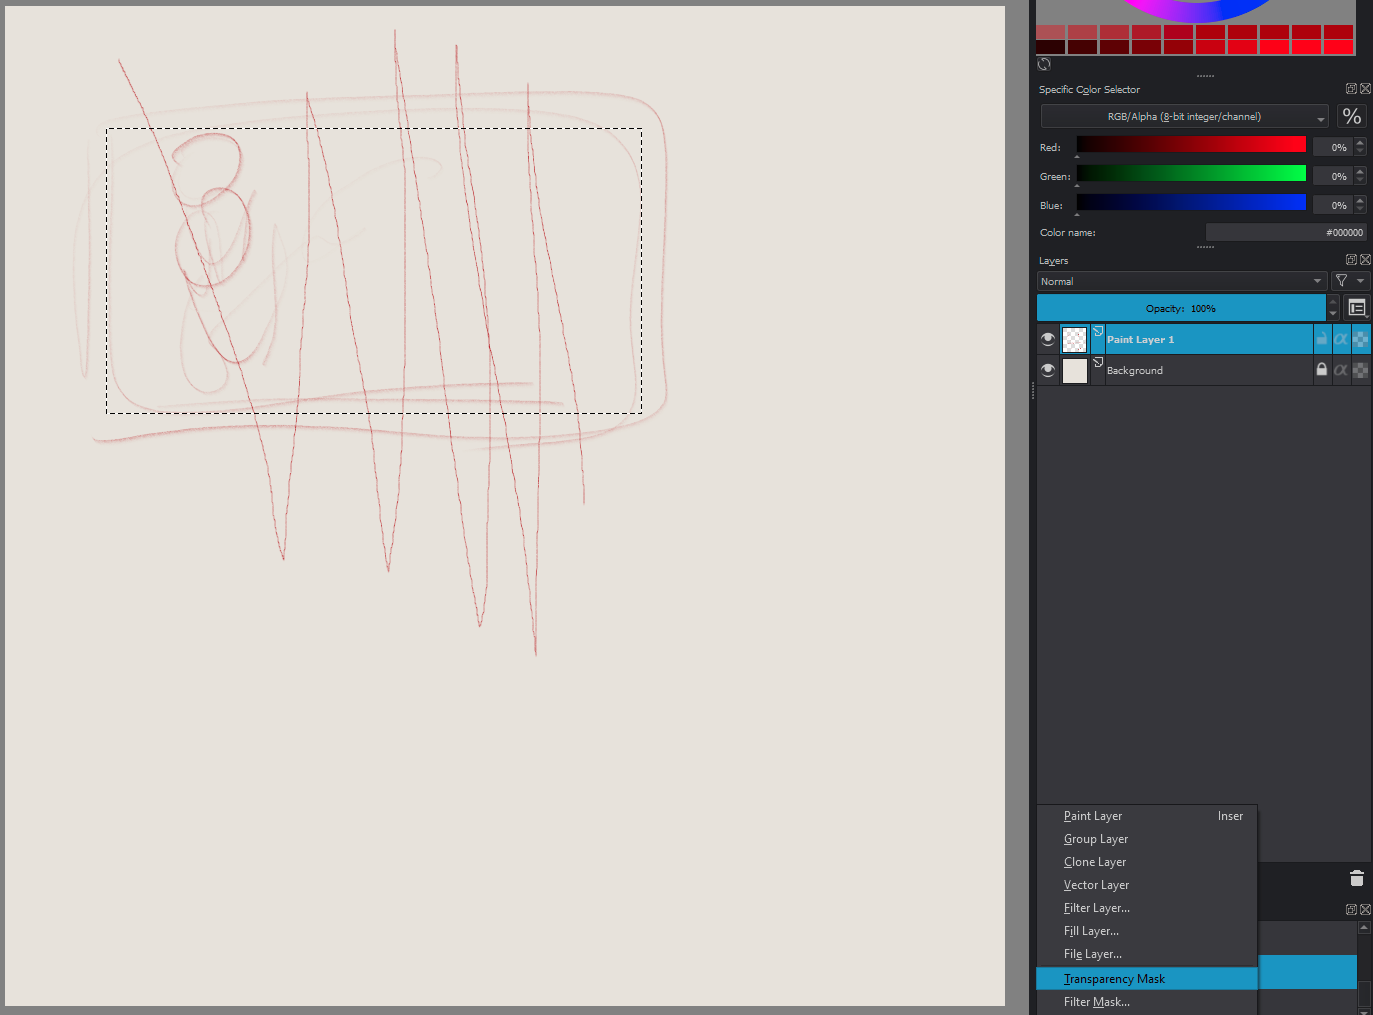Float the bottom docker below the trash icon

coord(1351,910)
